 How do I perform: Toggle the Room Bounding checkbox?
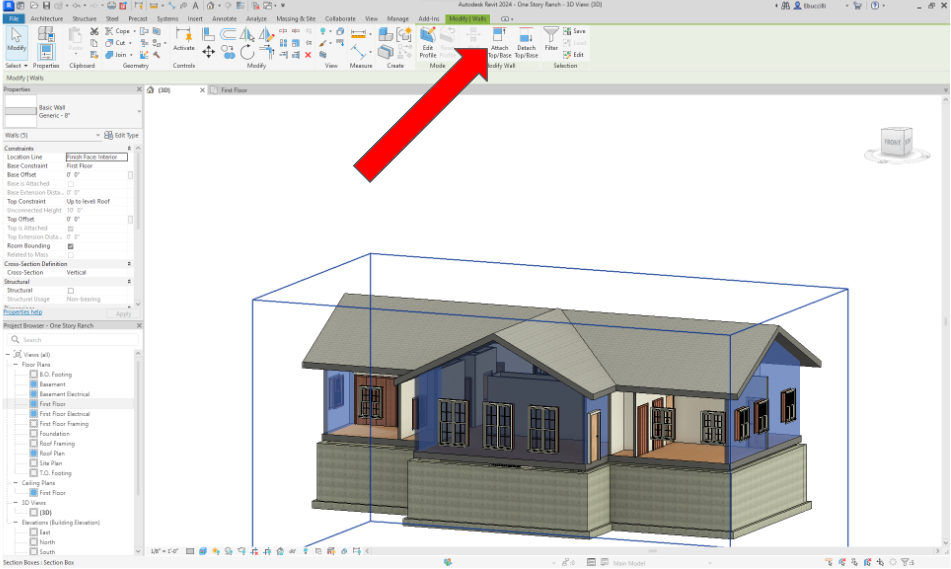70,246
